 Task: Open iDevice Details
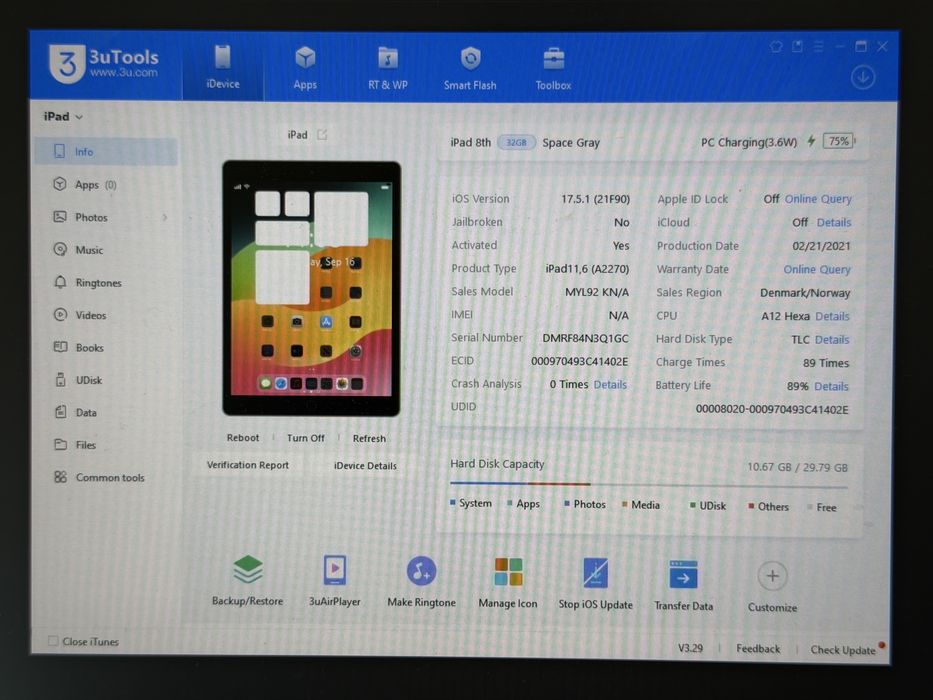(x=365, y=465)
